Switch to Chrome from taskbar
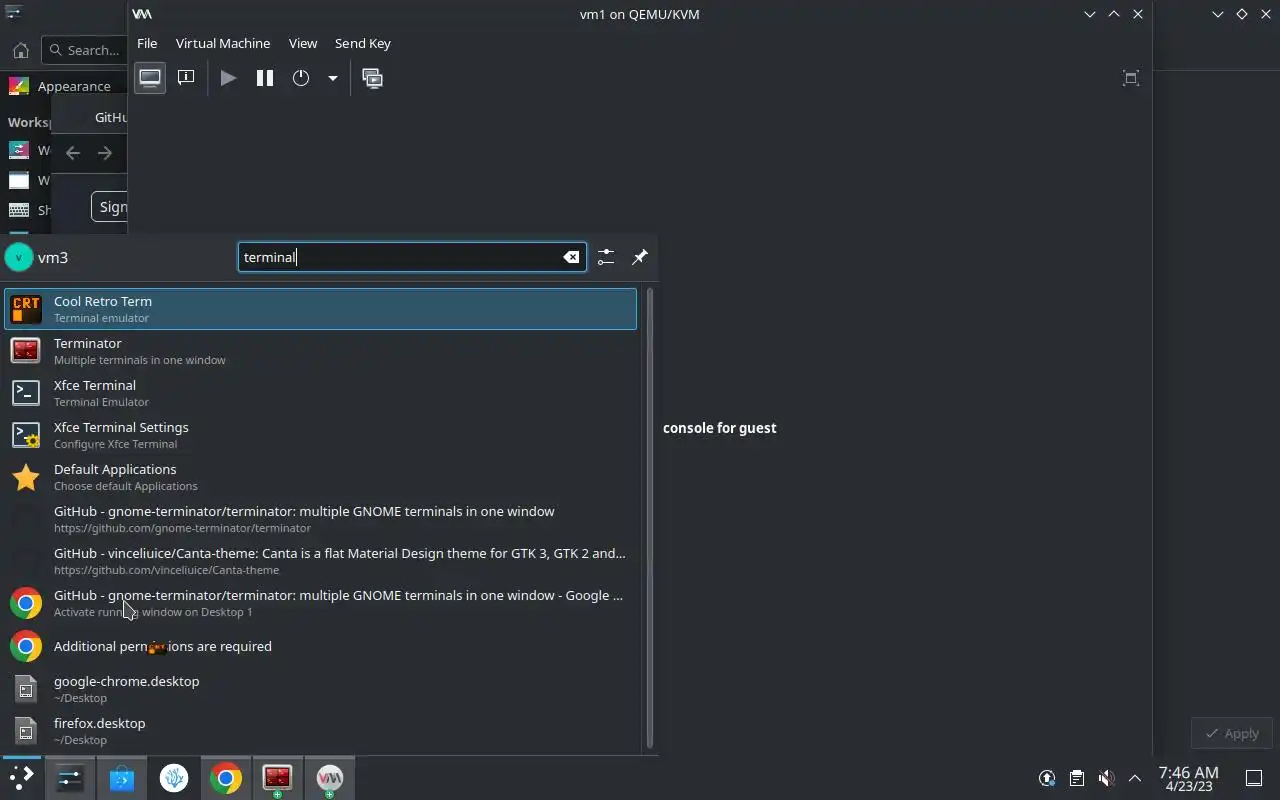 click(226, 778)
